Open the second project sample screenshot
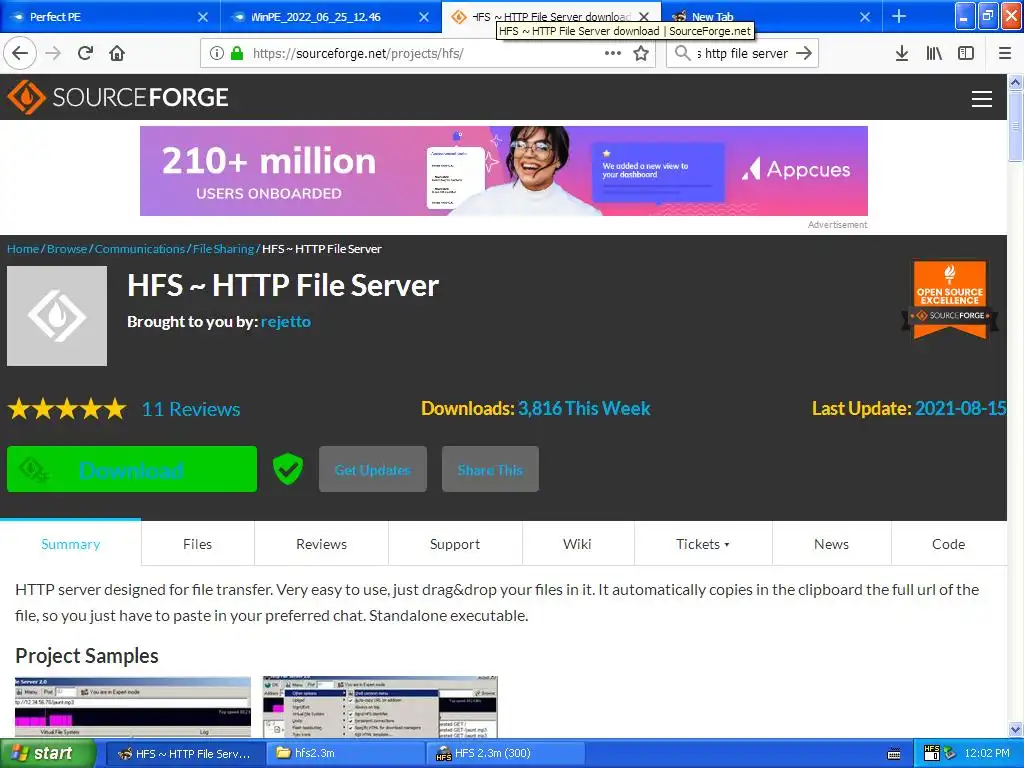The image size is (1024, 768). pos(380,707)
